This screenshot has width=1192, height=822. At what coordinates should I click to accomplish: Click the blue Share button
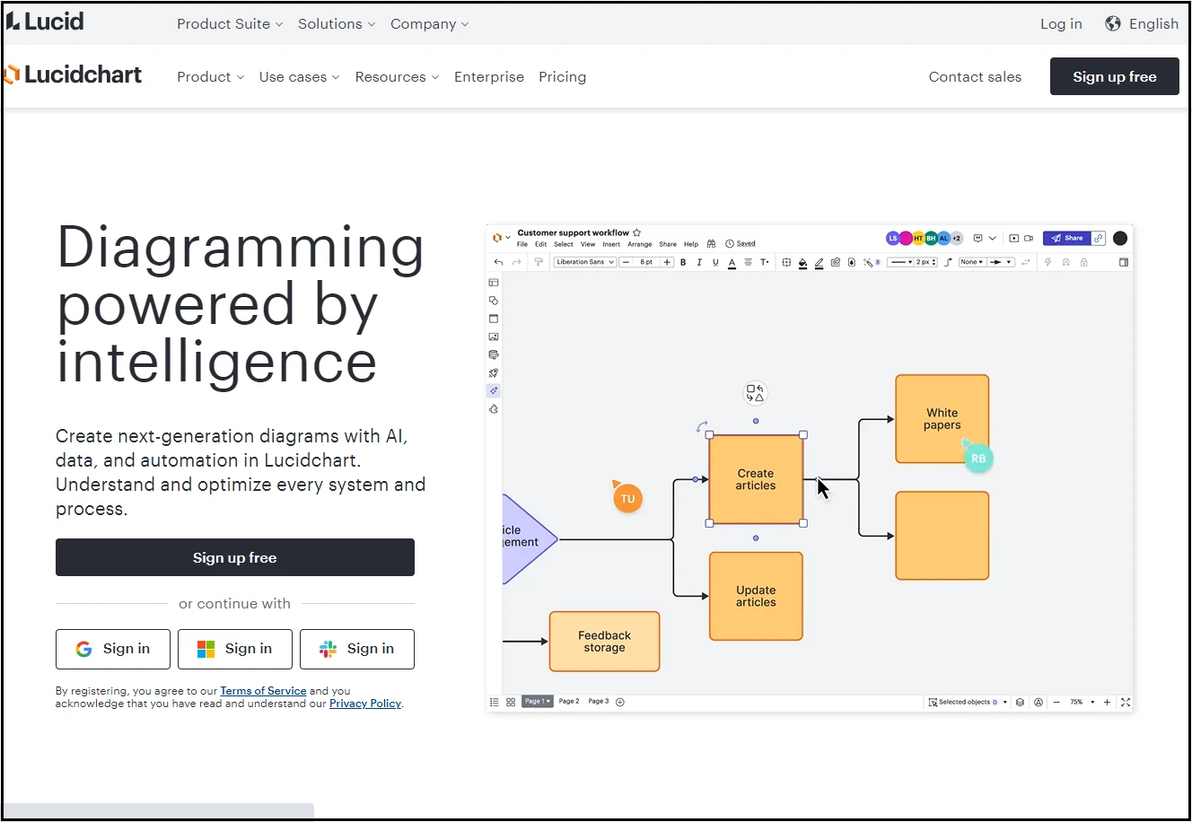coord(1067,238)
